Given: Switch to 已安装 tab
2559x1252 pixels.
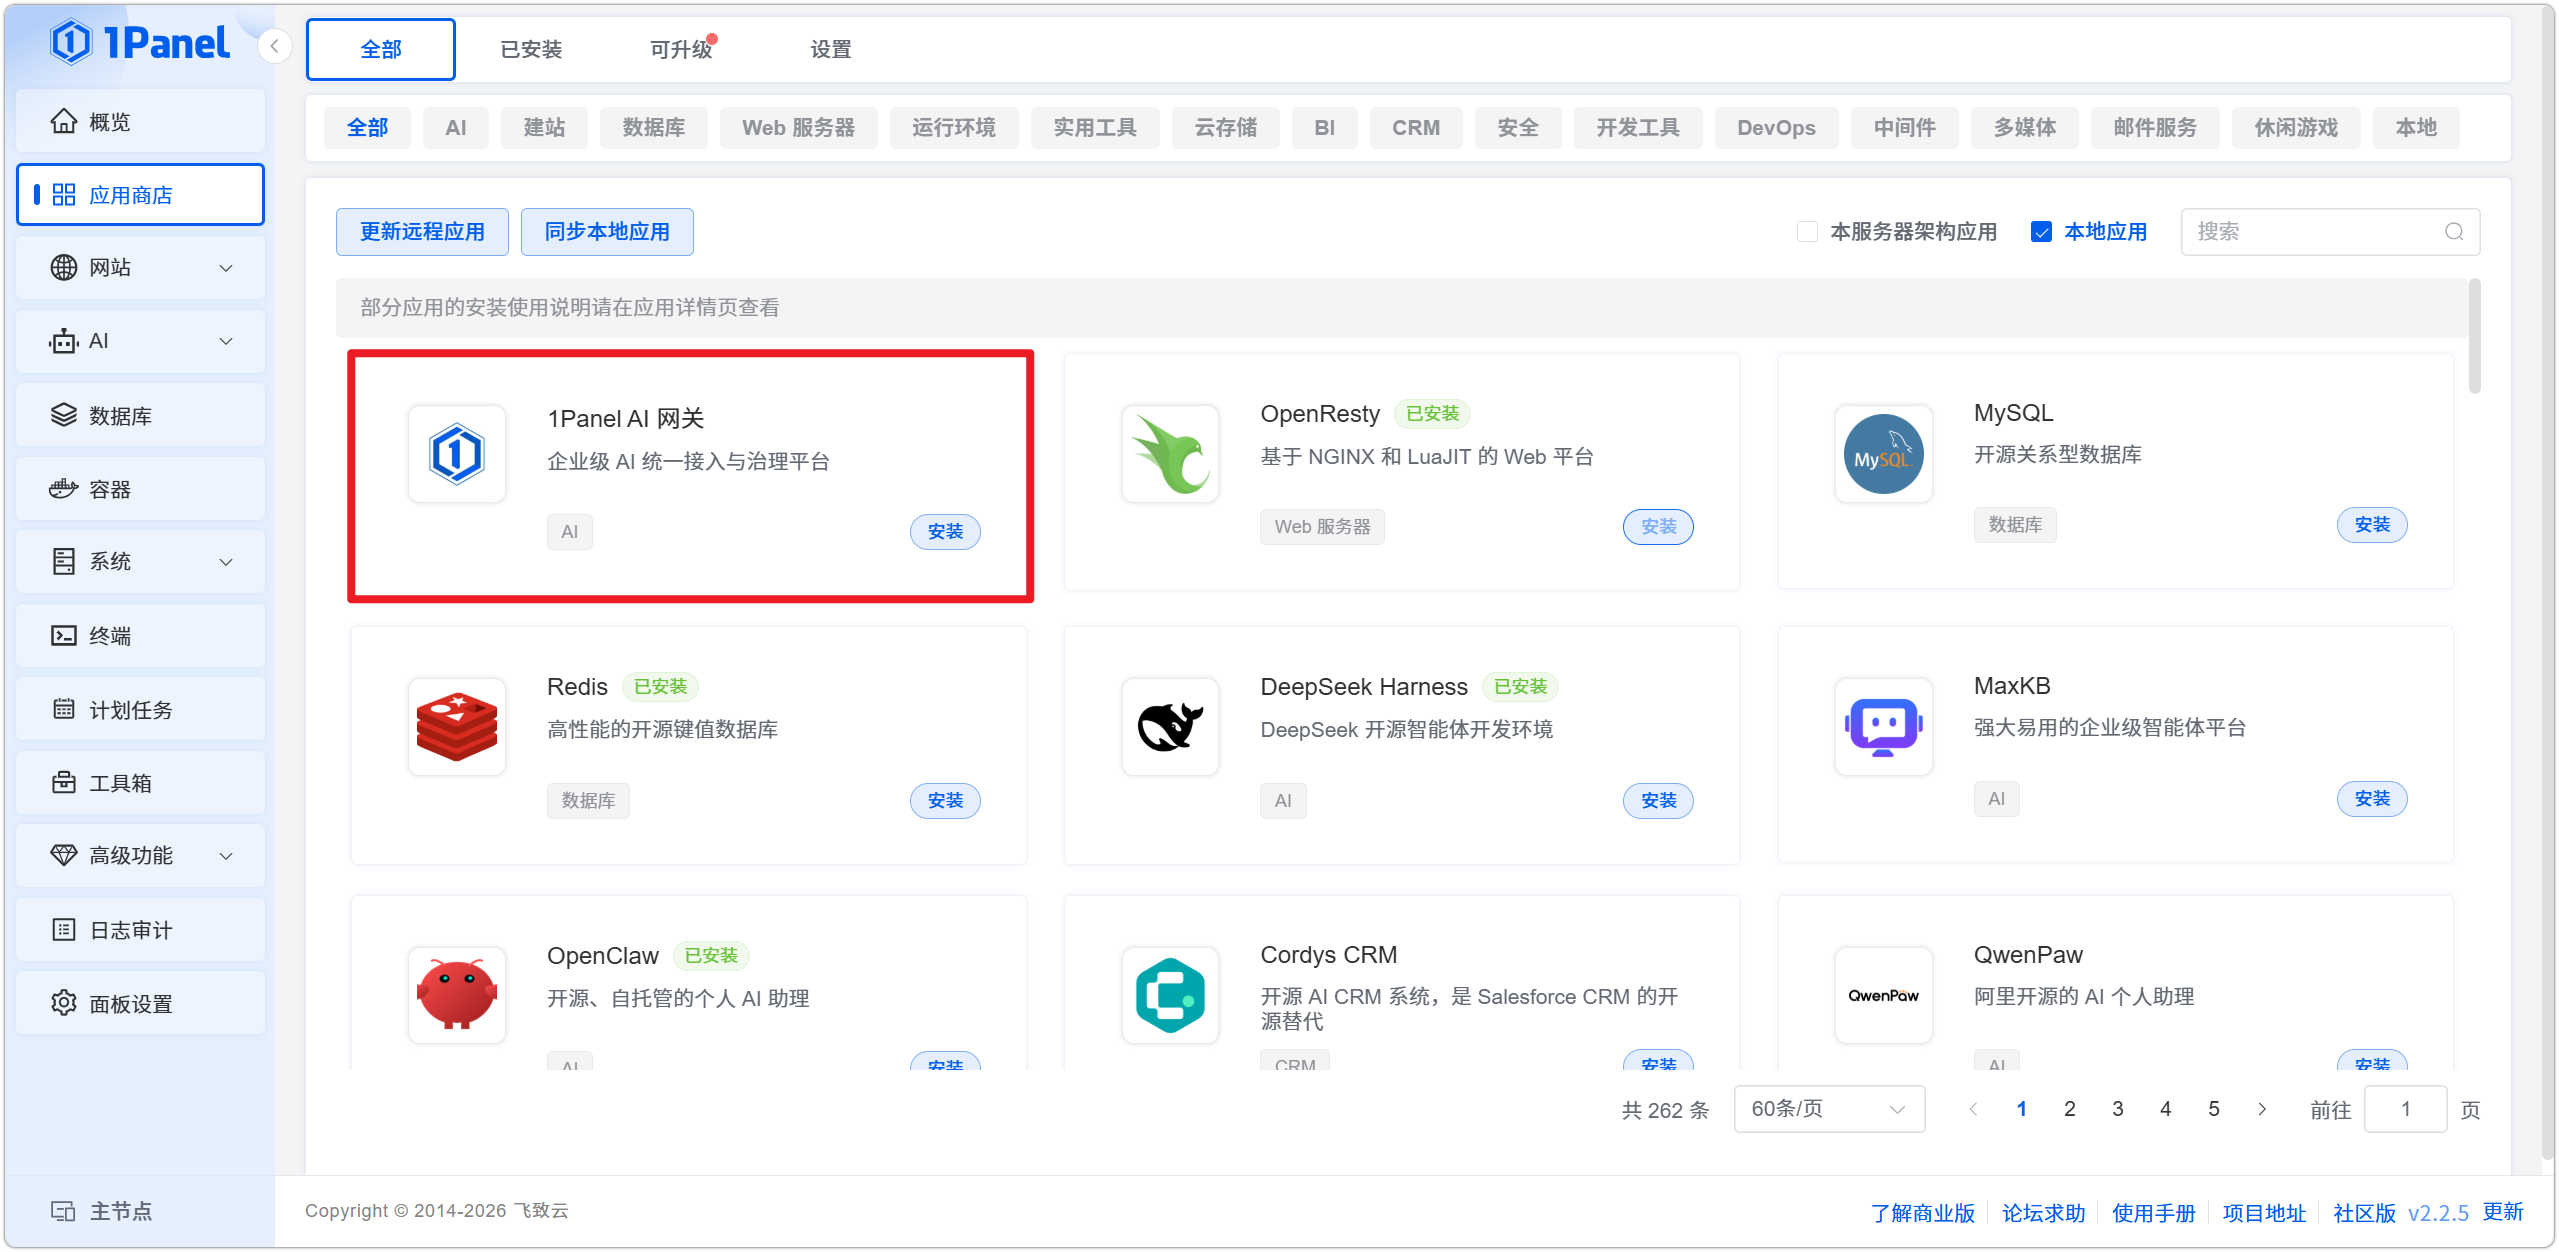Looking at the screenshot, I should (x=531, y=49).
